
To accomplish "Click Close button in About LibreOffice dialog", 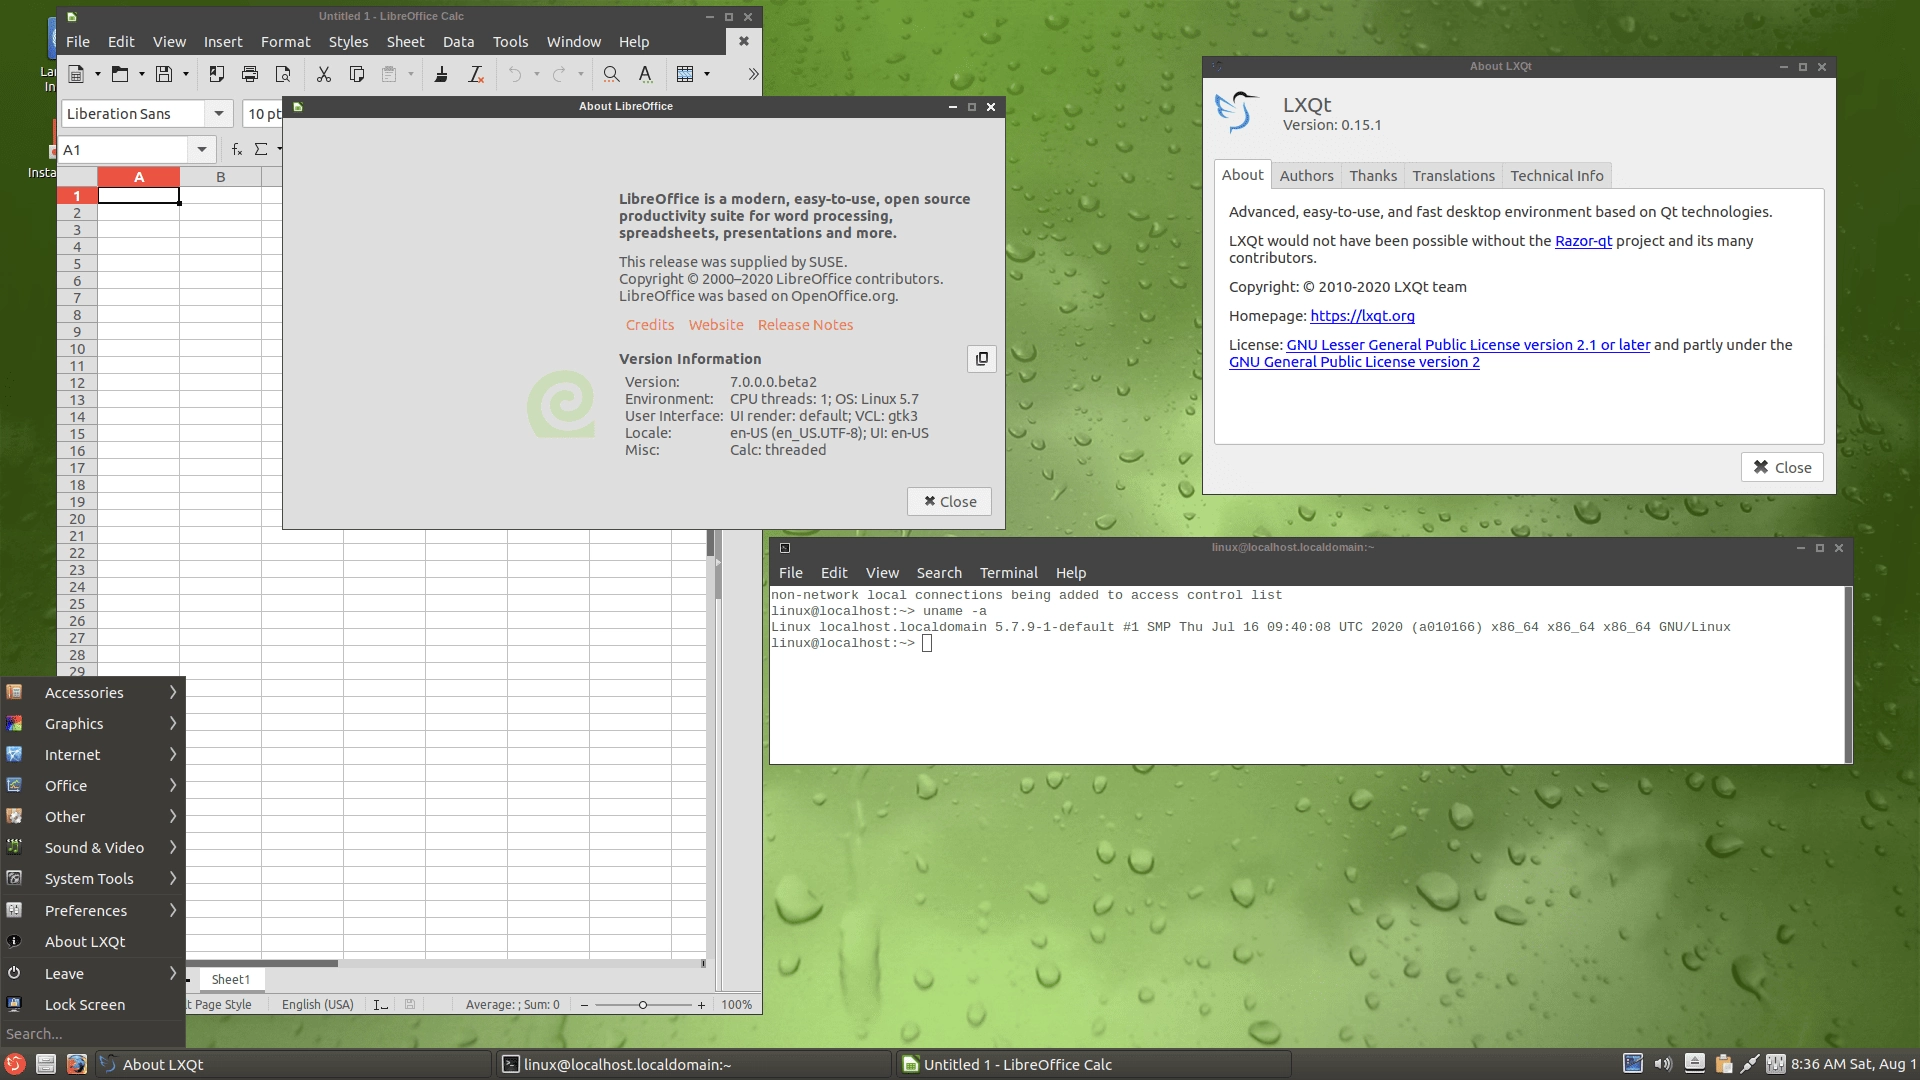I will pyautogui.click(x=949, y=502).
